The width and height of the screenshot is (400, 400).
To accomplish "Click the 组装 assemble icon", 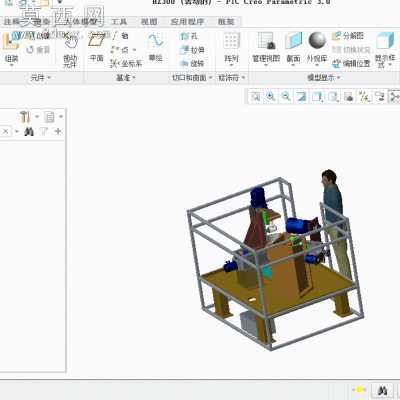I will (11, 41).
